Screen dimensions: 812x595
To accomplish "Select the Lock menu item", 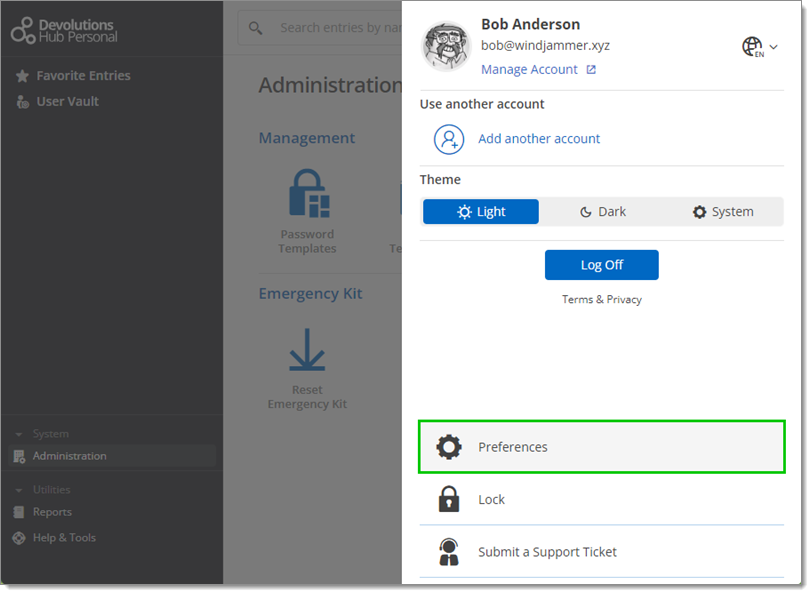I will (602, 500).
